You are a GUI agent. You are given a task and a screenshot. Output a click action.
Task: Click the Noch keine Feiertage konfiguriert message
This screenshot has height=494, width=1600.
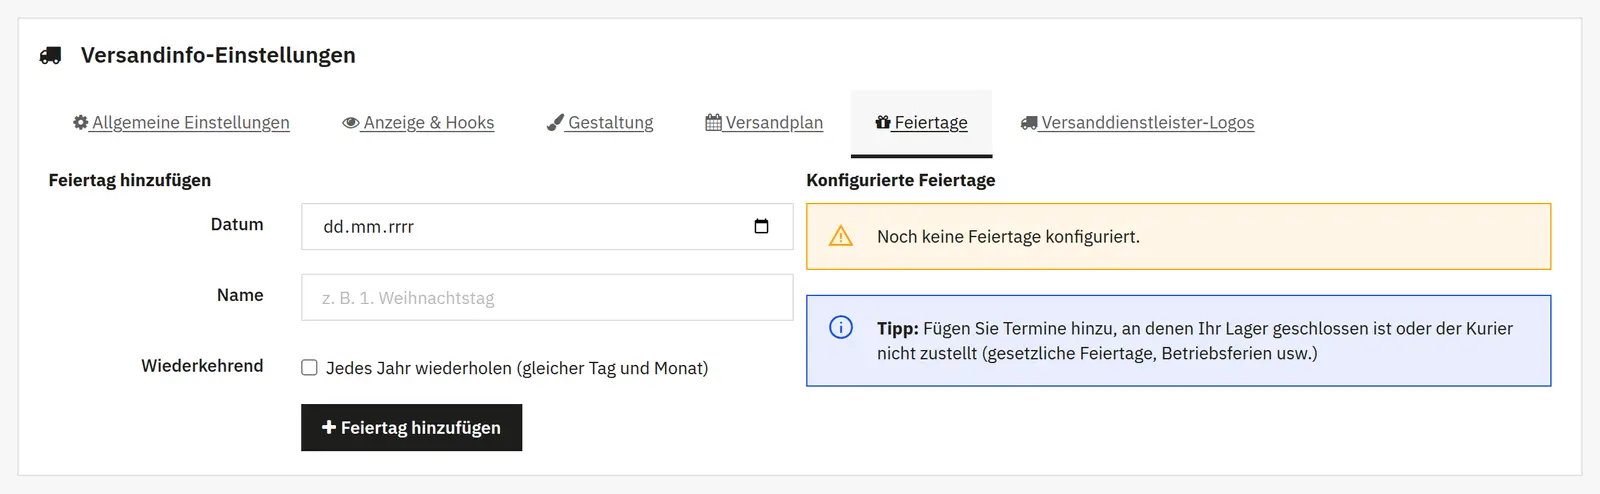[x=1008, y=237]
